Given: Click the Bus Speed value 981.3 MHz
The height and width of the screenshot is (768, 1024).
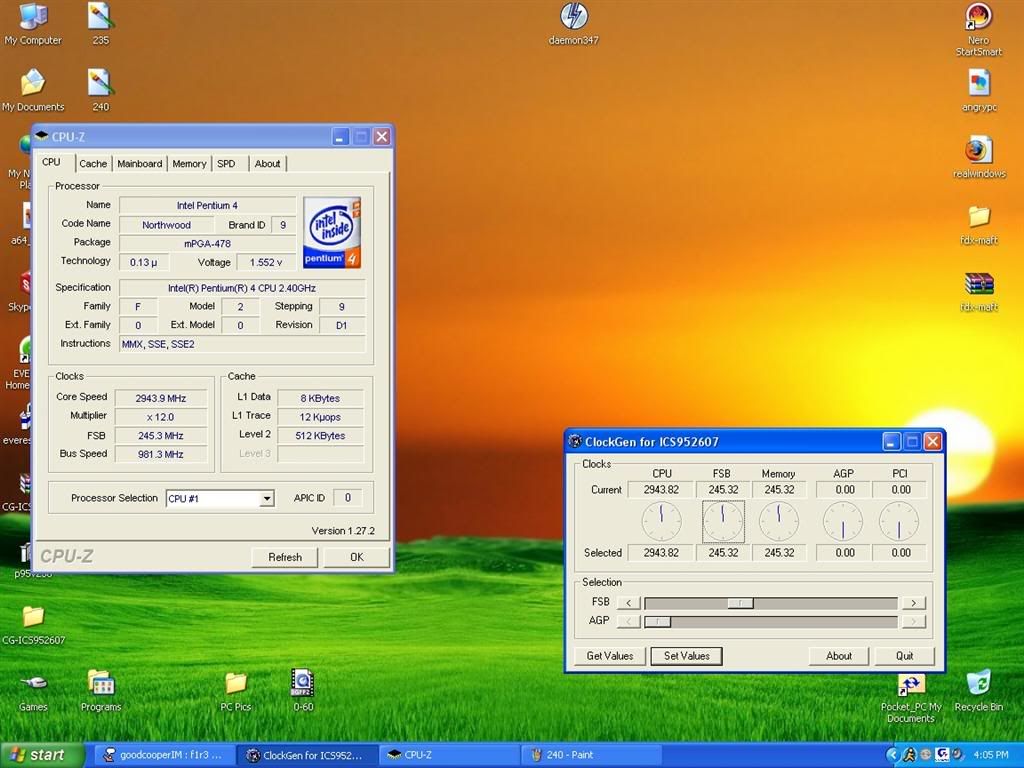Looking at the screenshot, I should coord(161,455).
